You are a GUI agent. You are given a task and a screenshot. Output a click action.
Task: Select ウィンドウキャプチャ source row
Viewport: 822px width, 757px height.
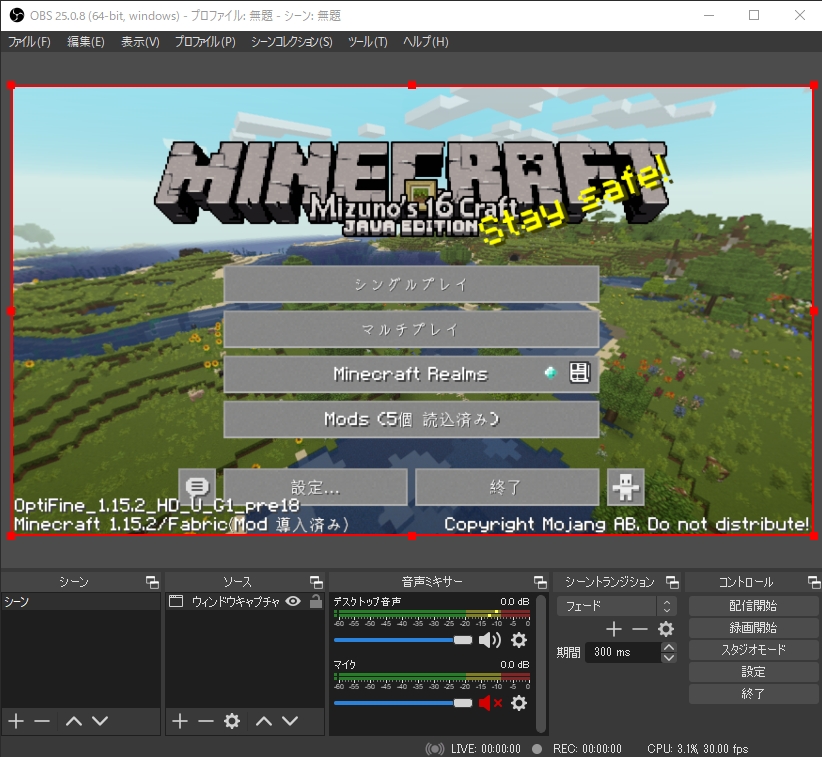[245, 601]
